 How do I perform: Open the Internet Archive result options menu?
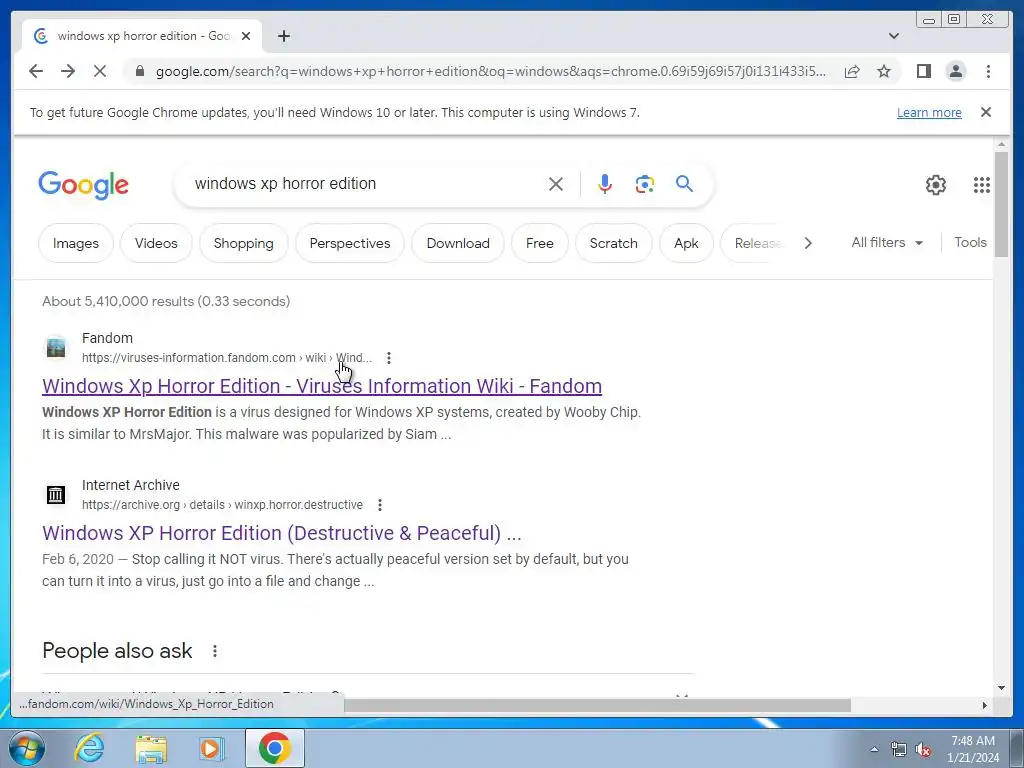[x=379, y=505]
